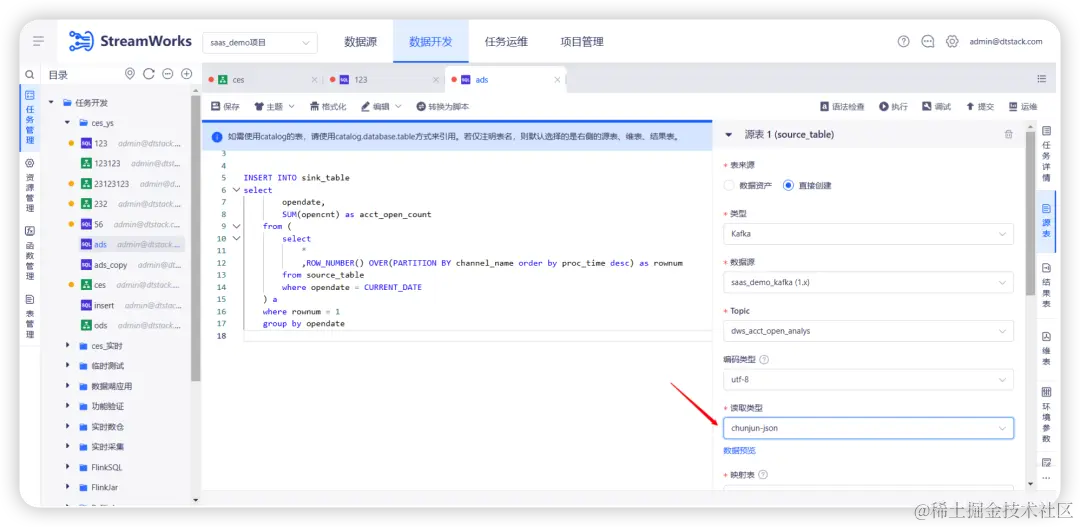Open 环境参数 in the right sidebar
The height and width of the screenshot is (527, 1080).
coord(1046,415)
